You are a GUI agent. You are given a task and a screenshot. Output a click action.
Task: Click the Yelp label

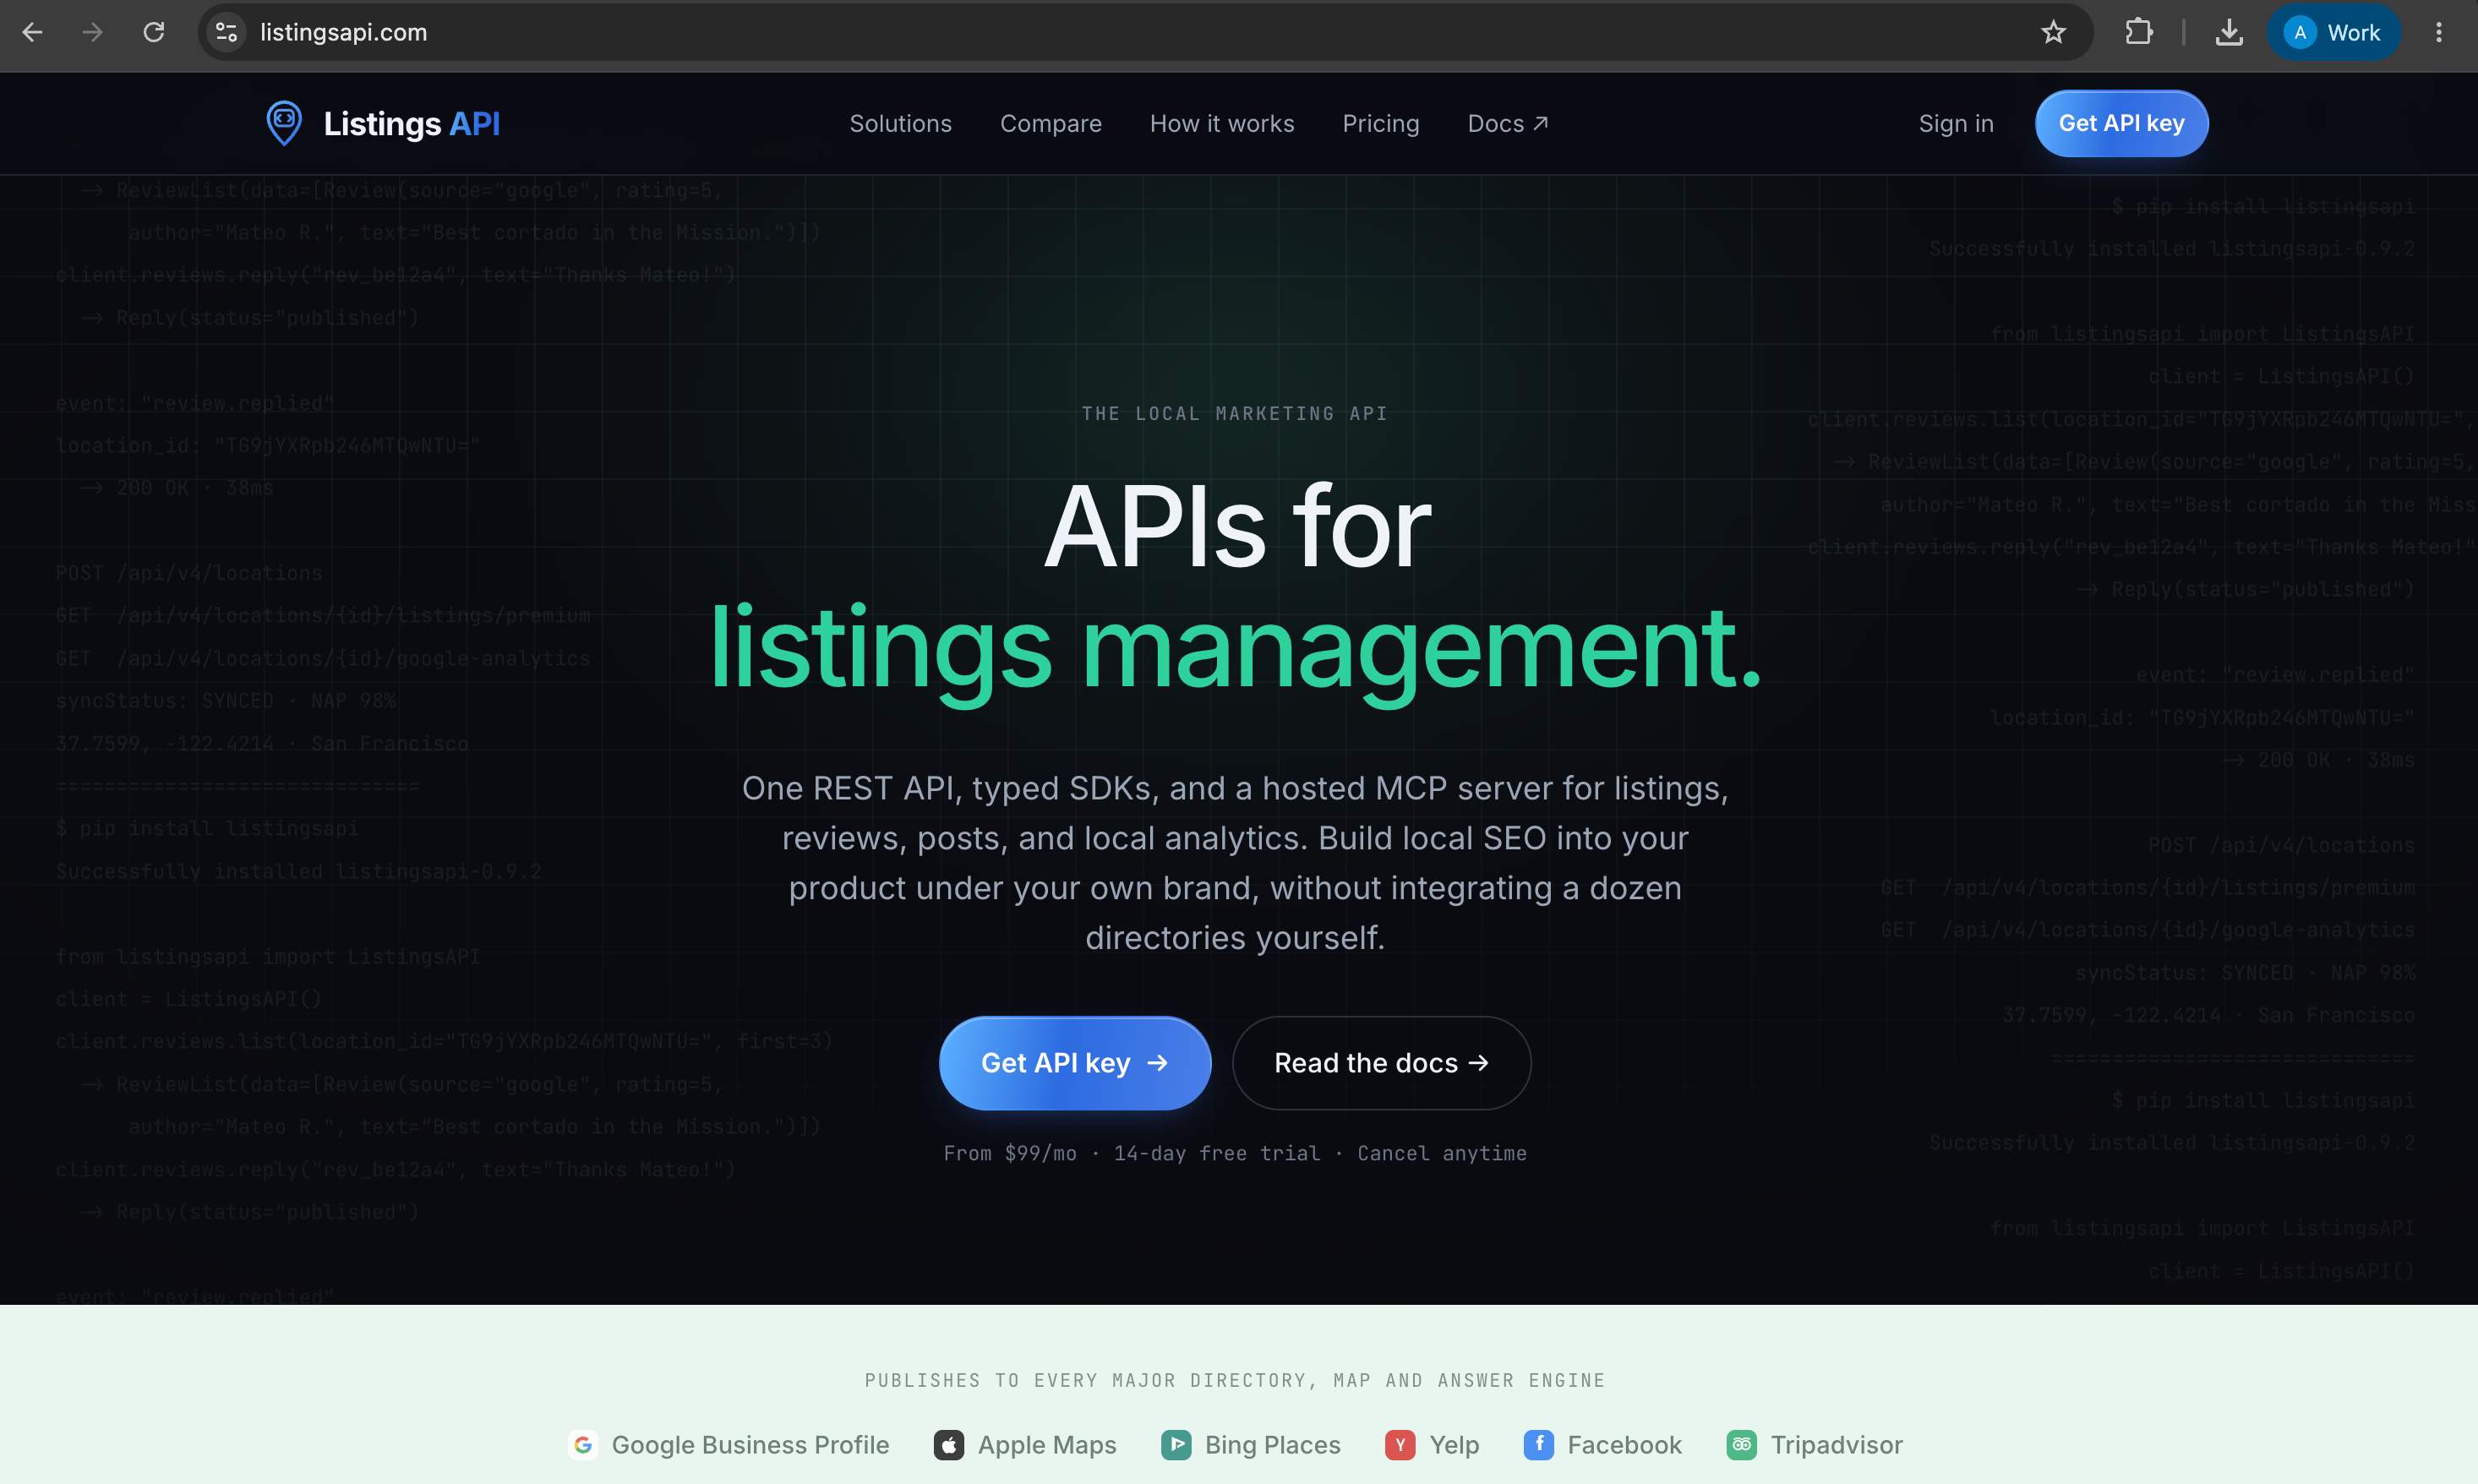1454,1444
